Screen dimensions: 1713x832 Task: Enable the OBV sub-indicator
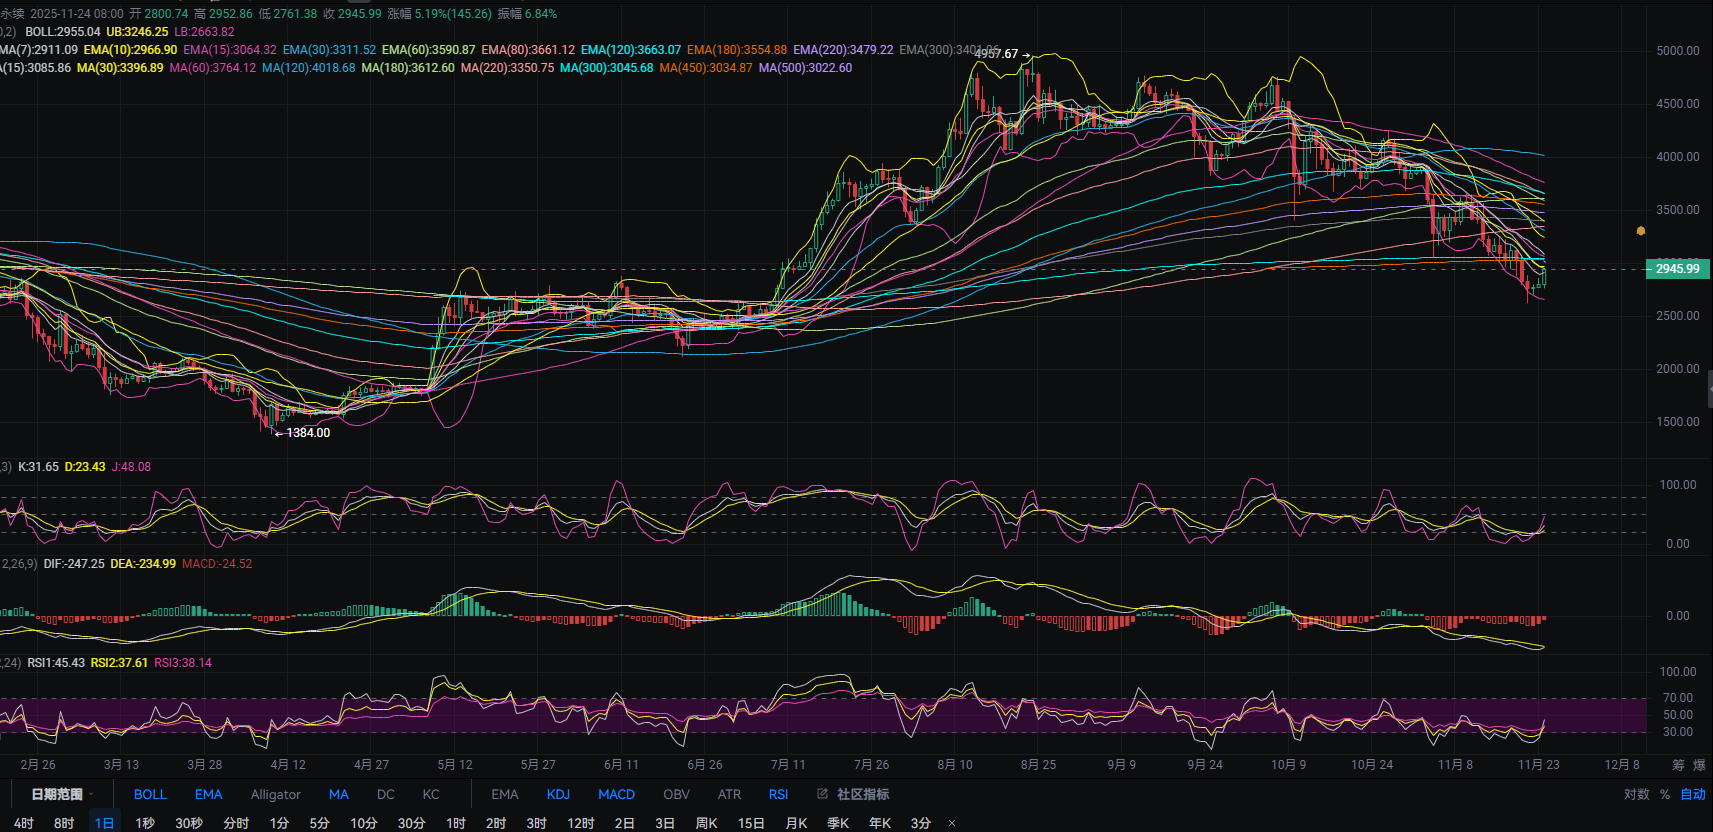pyautogui.click(x=676, y=794)
